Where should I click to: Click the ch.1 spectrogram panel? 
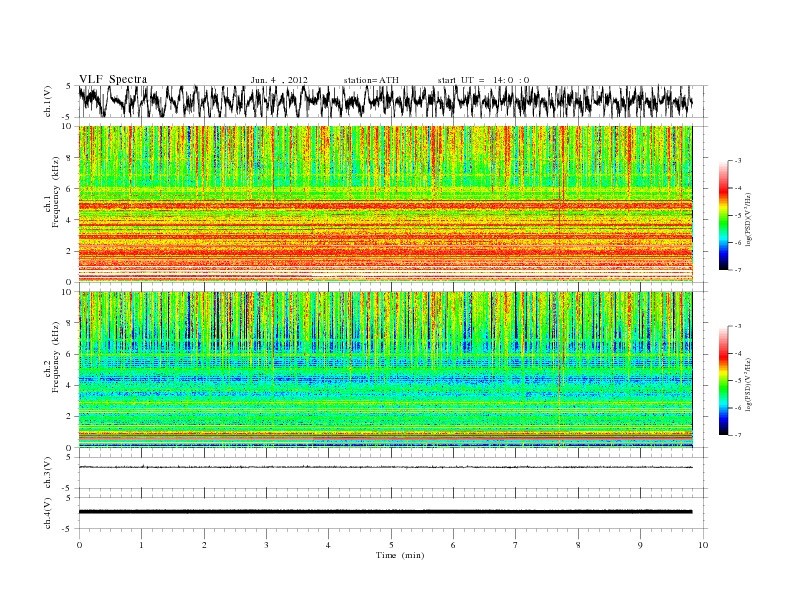tap(385, 204)
